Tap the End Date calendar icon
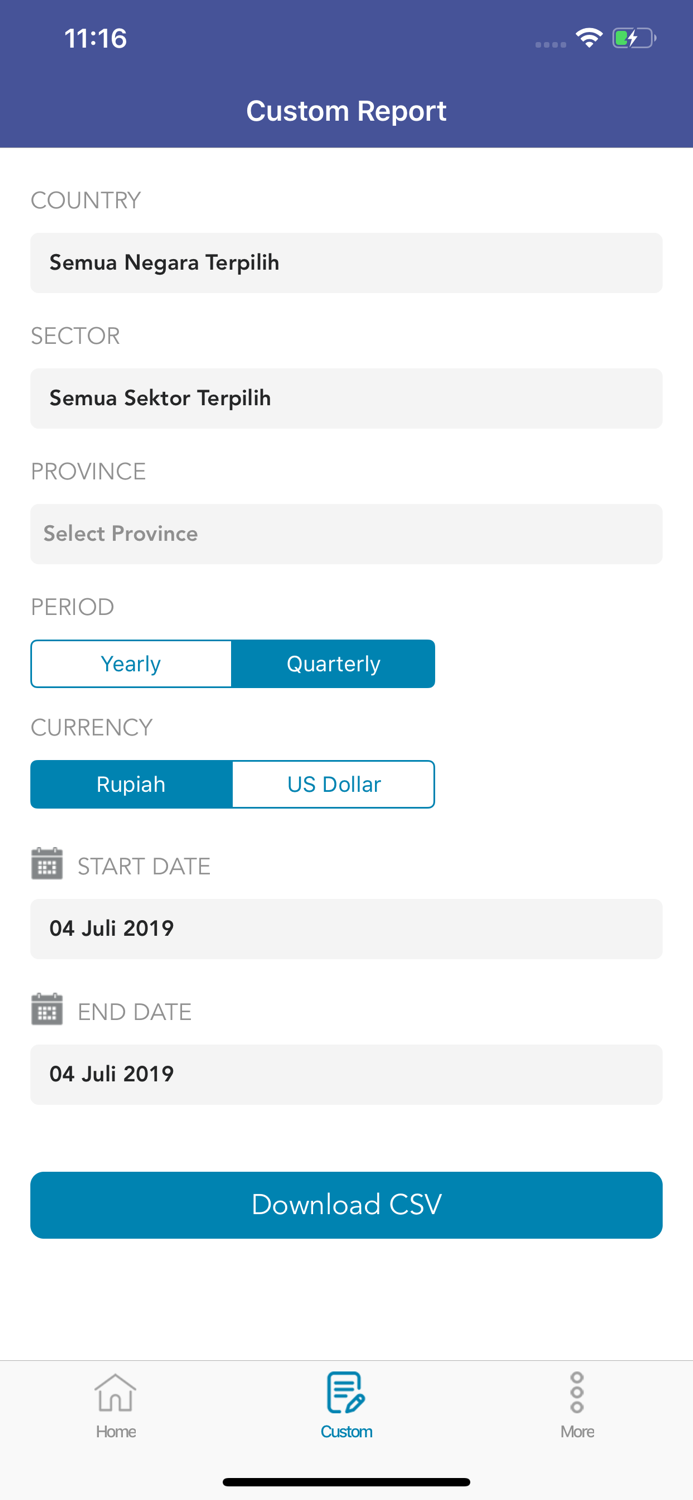Image resolution: width=693 pixels, height=1500 pixels. coord(47,1010)
